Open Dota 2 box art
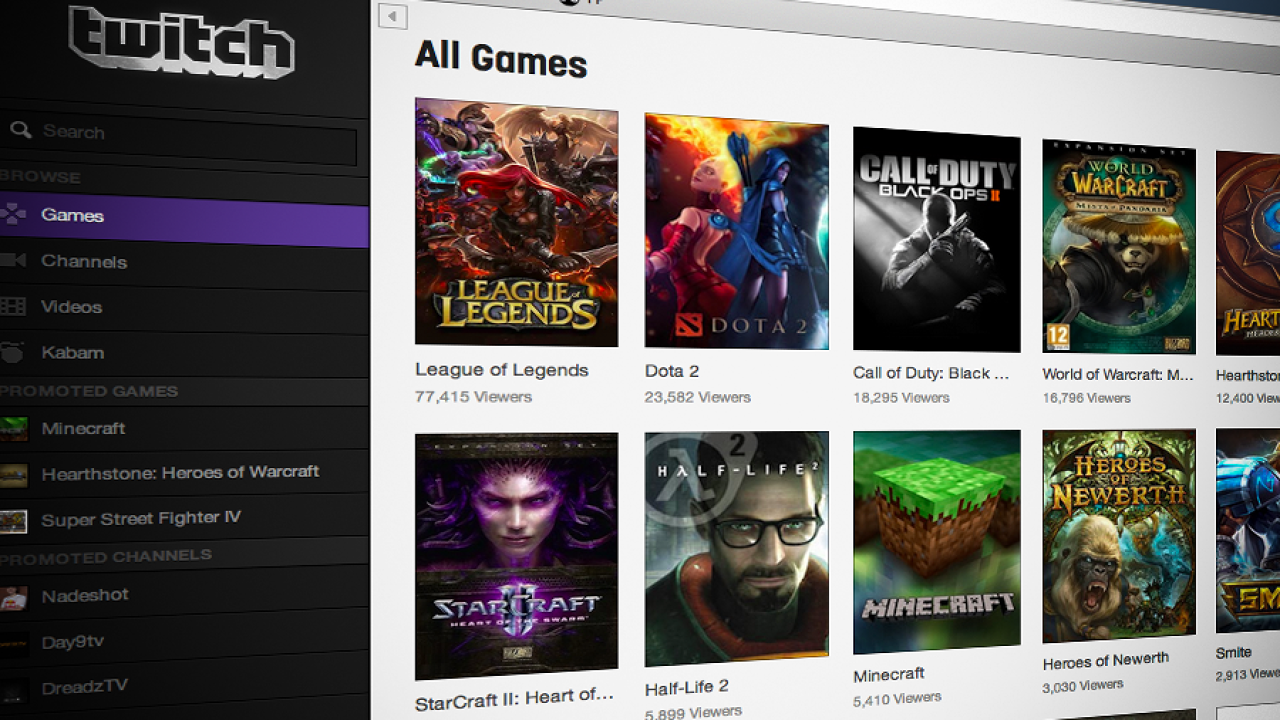The image size is (1280, 720). pos(737,231)
